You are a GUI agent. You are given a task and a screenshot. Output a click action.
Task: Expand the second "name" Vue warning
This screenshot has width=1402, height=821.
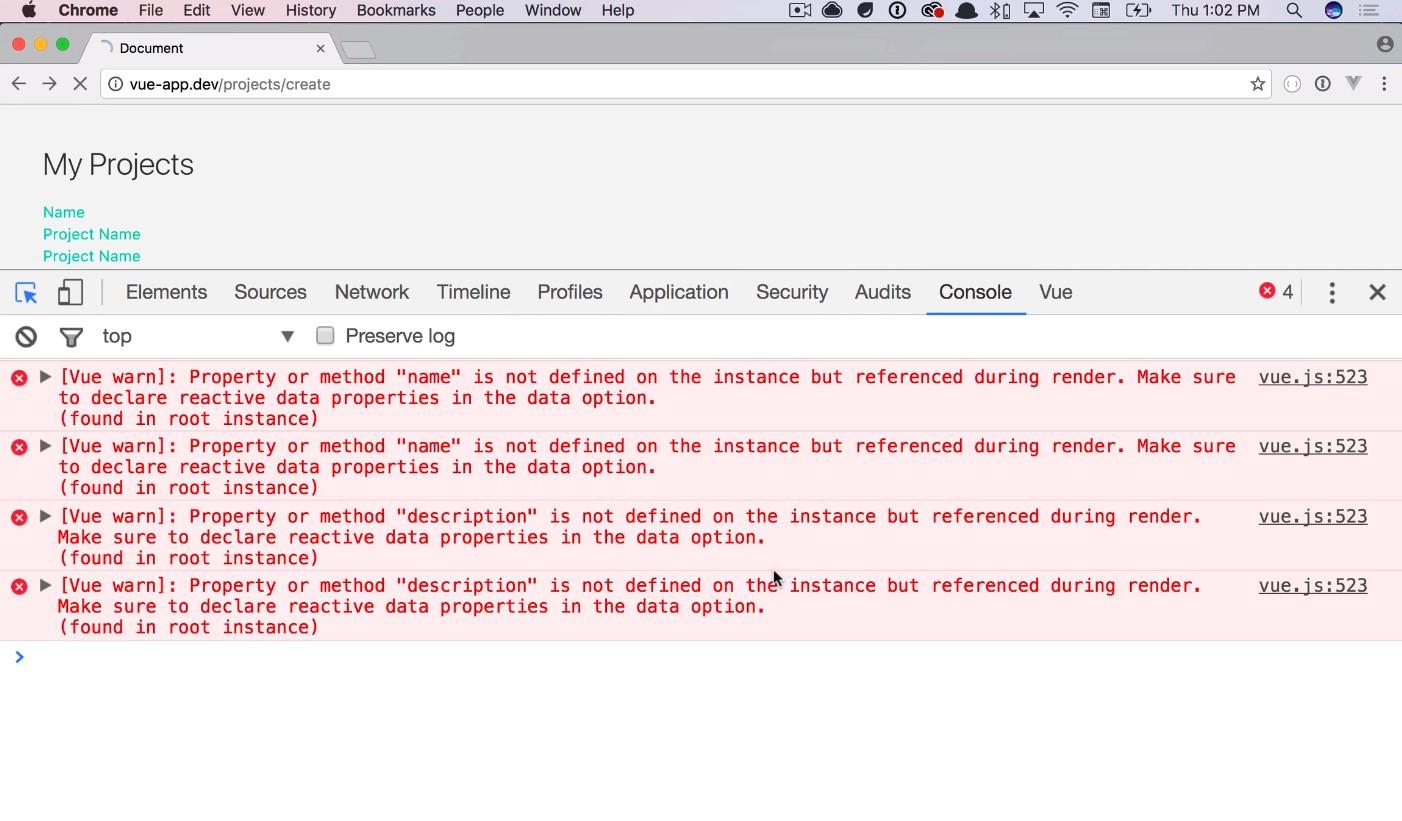pos(45,446)
